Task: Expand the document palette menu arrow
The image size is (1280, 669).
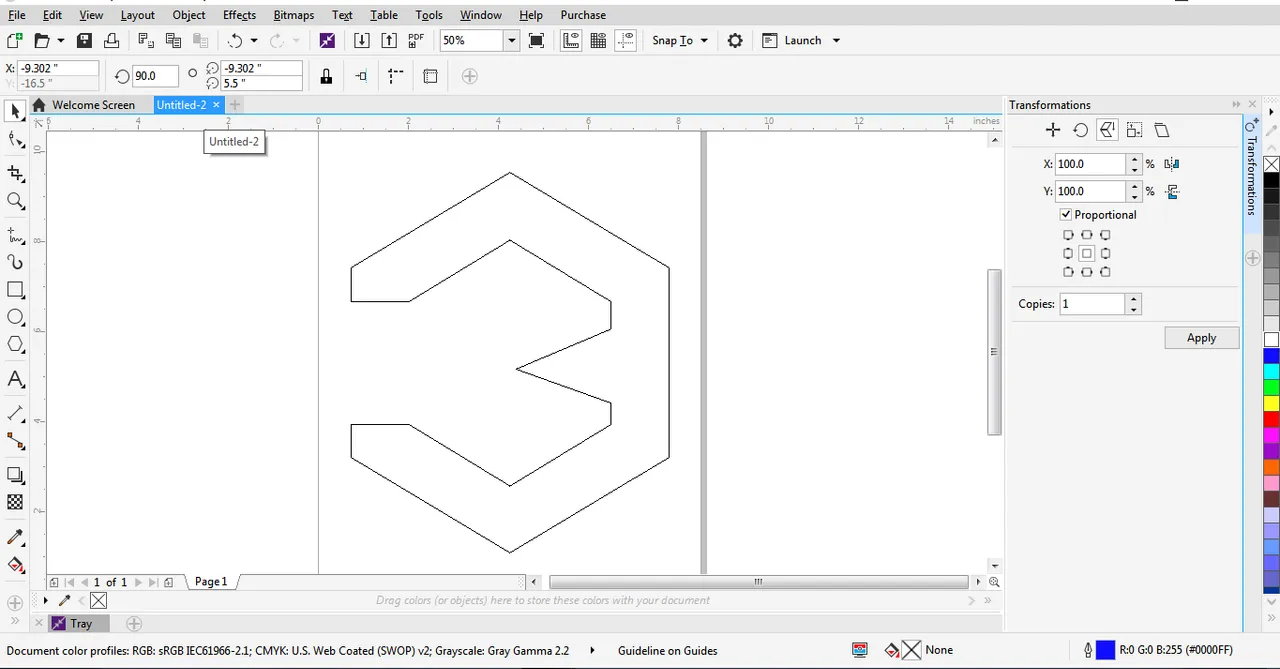Action: tap(45, 600)
